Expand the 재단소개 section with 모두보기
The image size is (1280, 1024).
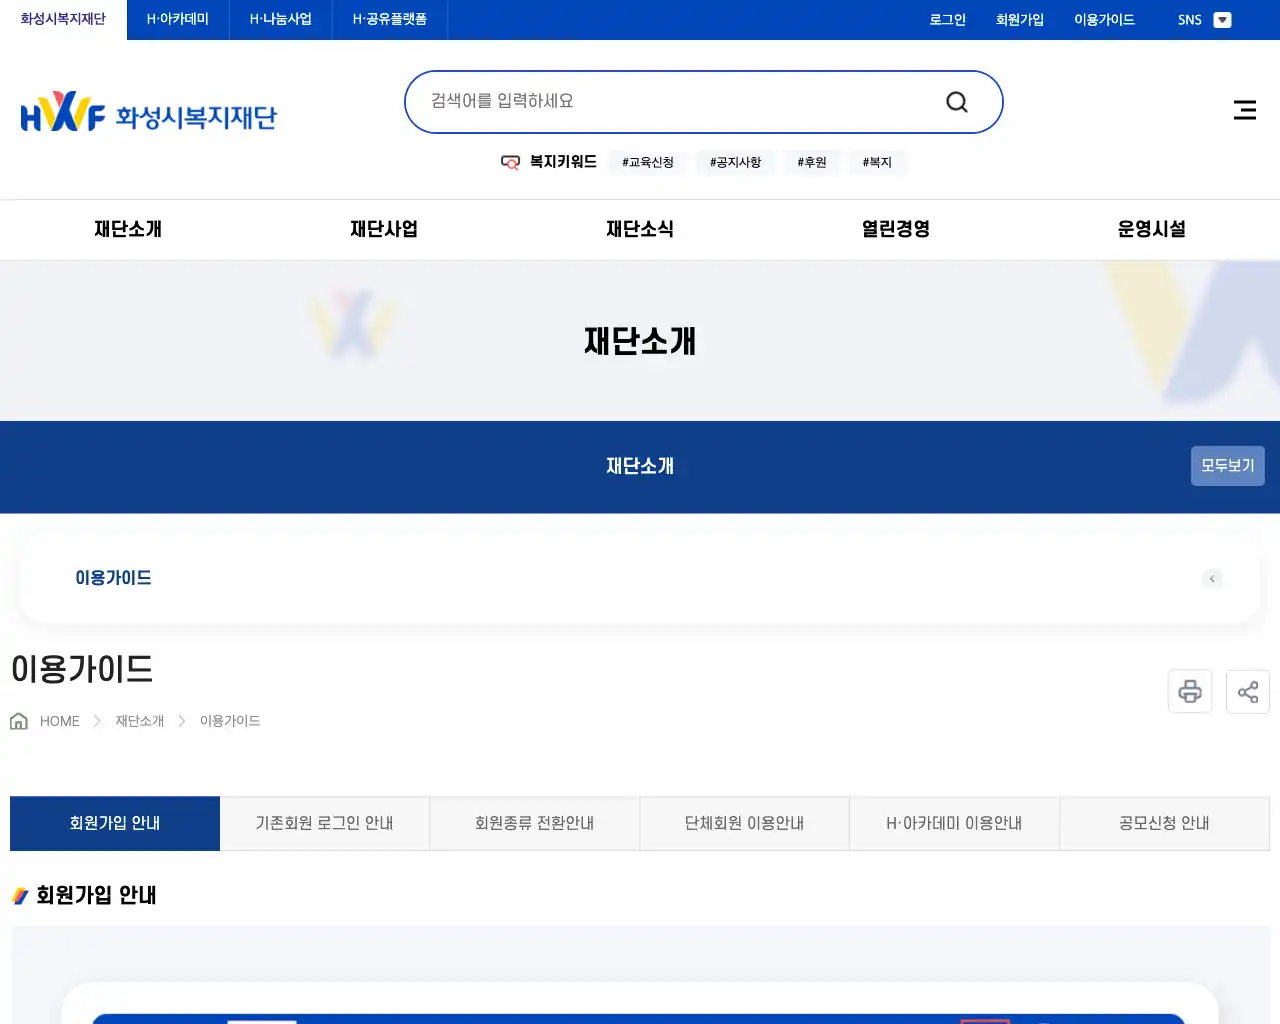(x=1227, y=465)
